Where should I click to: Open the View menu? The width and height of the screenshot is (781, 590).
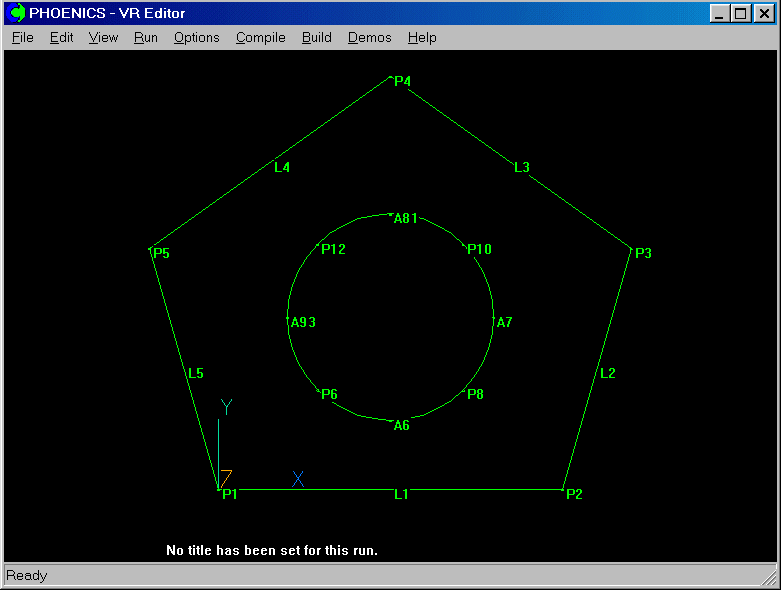point(103,37)
